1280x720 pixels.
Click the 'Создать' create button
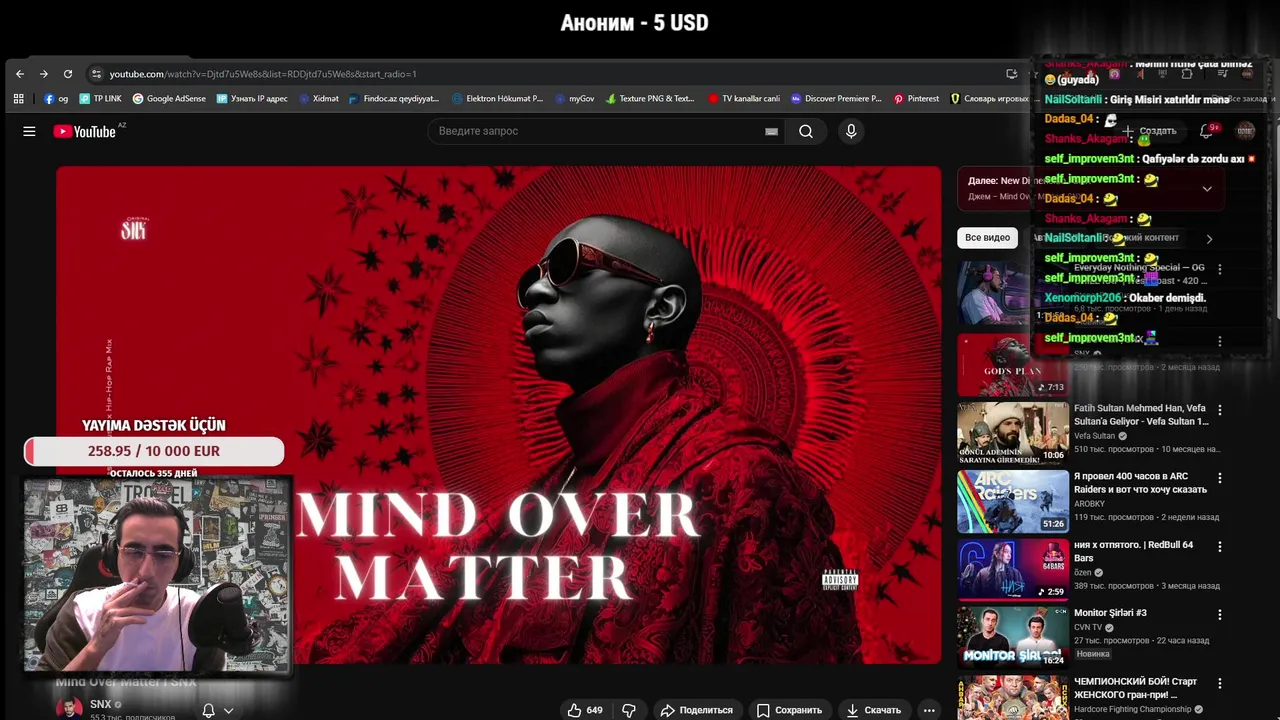[1149, 131]
